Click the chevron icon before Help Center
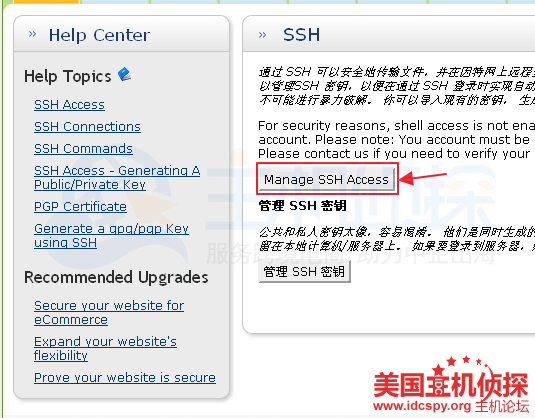This screenshot has width=535, height=418. click(x=32, y=34)
